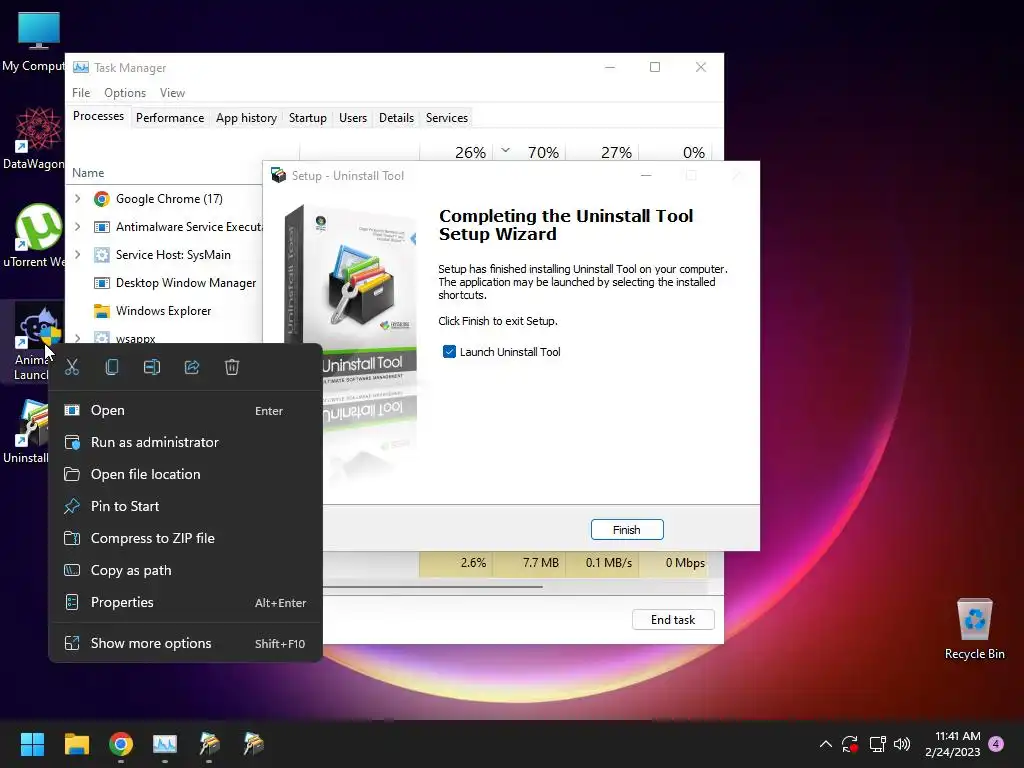
Task: Click the Task Manager title bar icon
Action: pos(81,67)
